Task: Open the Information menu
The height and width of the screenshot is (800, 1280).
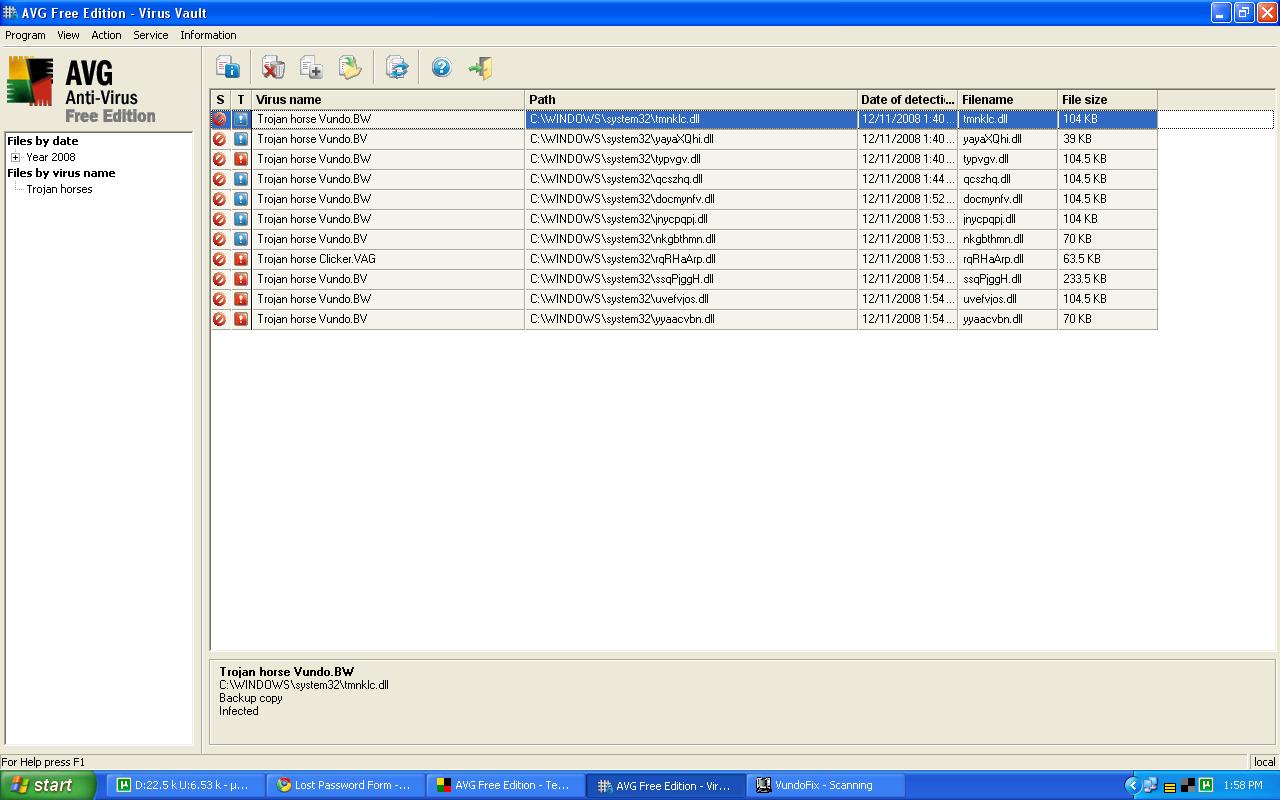Action: pyautogui.click(x=208, y=35)
